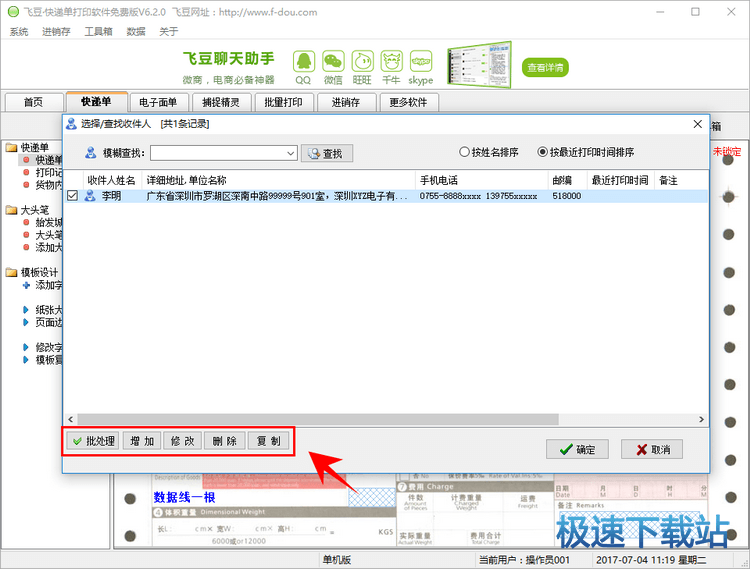Switch to the 批量打印 tab
Screen dimensions: 750x569
coord(283,102)
